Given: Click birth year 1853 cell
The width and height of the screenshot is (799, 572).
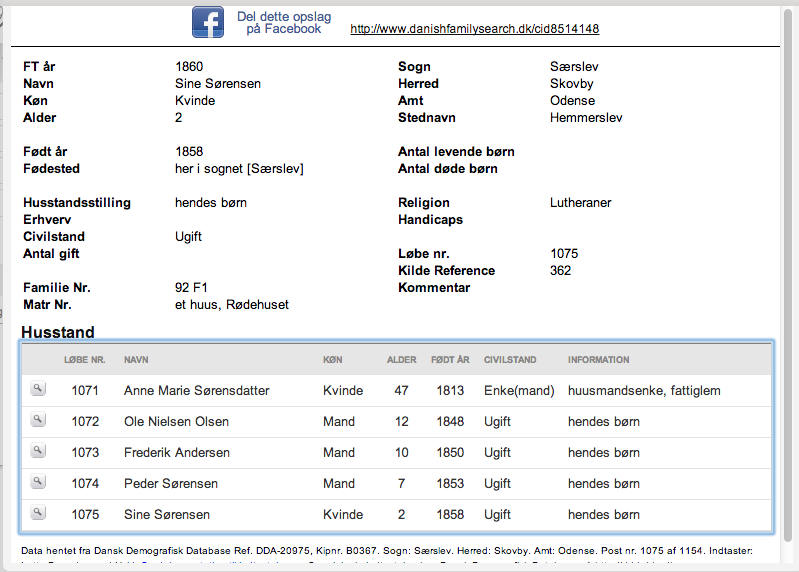Looking at the screenshot, I should [450, 483].
